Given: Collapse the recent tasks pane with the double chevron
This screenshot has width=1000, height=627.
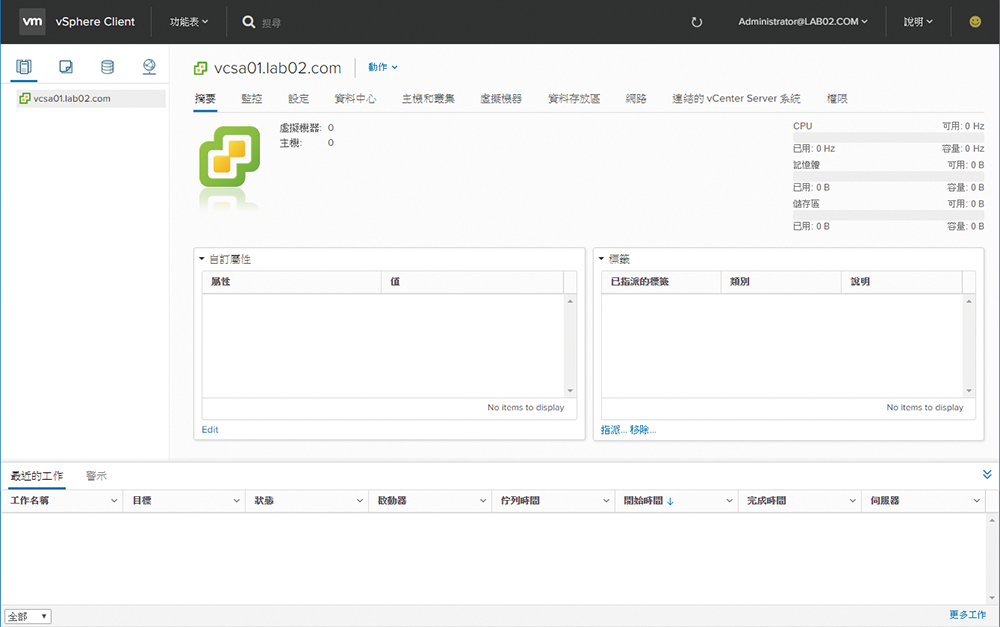Looking at the screenshot, I should [987, 474].
